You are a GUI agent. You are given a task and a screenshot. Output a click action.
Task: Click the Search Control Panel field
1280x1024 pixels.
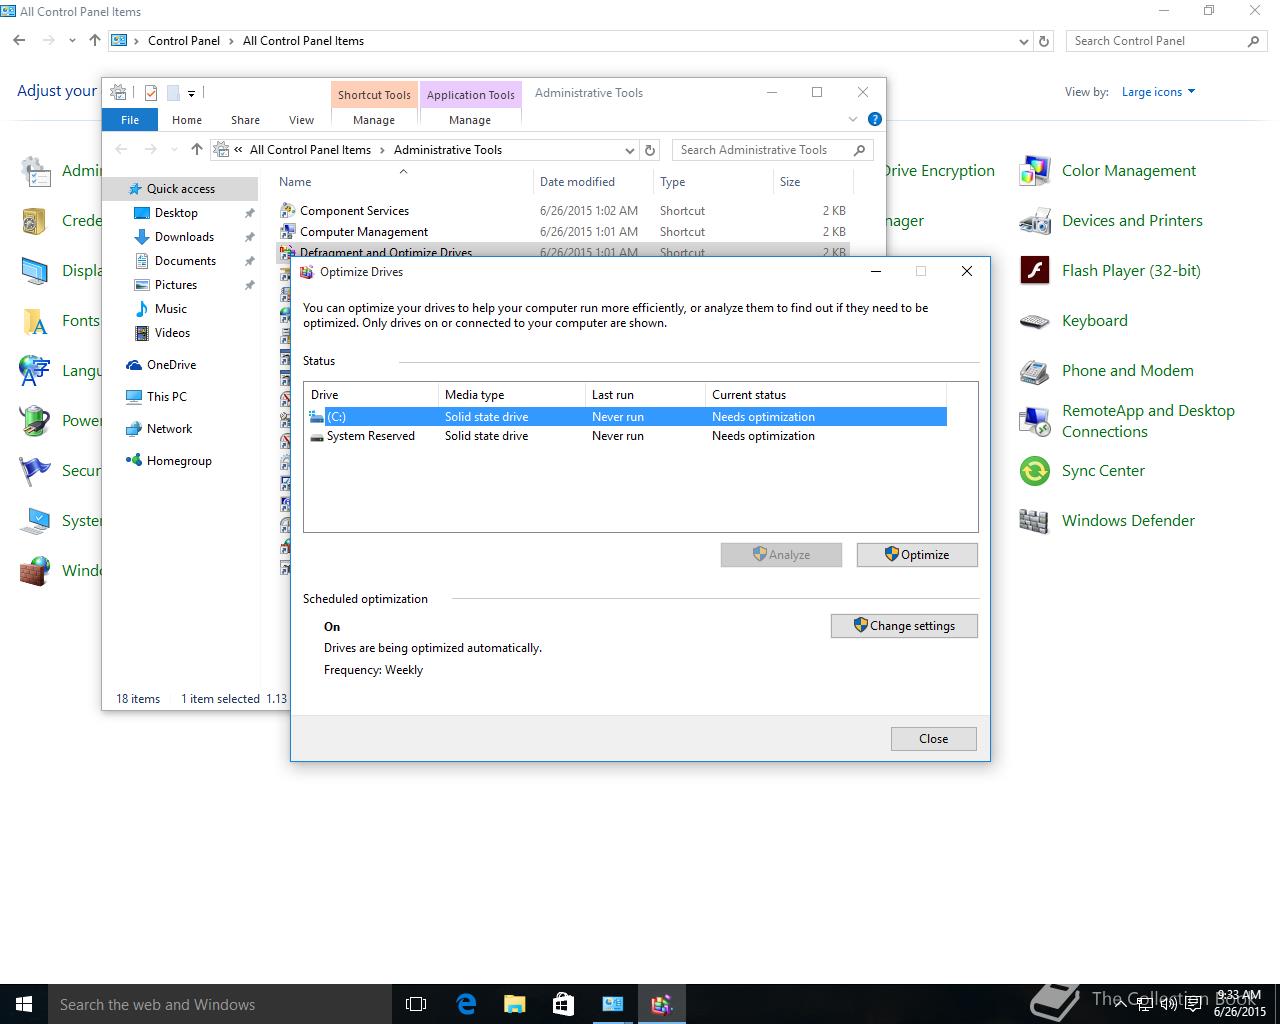pyautogui.click(x=1168, y=41)
